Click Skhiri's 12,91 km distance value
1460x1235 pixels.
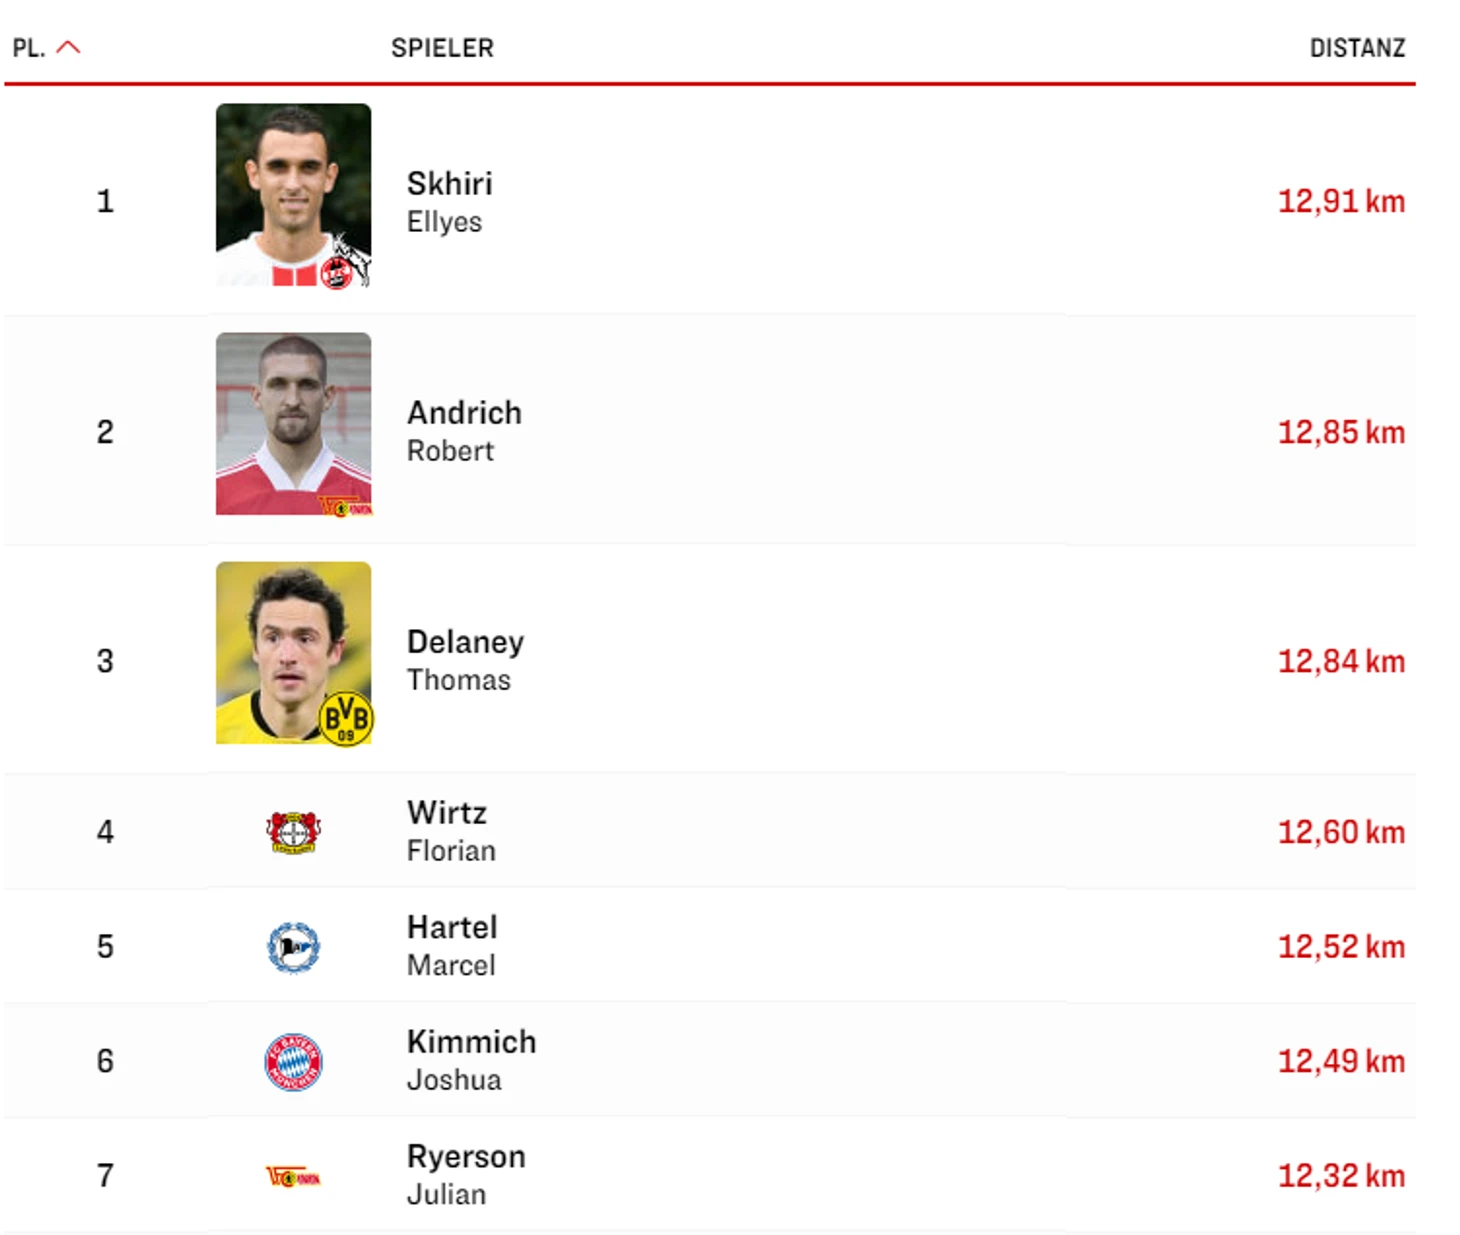[x=1341, y=201]
